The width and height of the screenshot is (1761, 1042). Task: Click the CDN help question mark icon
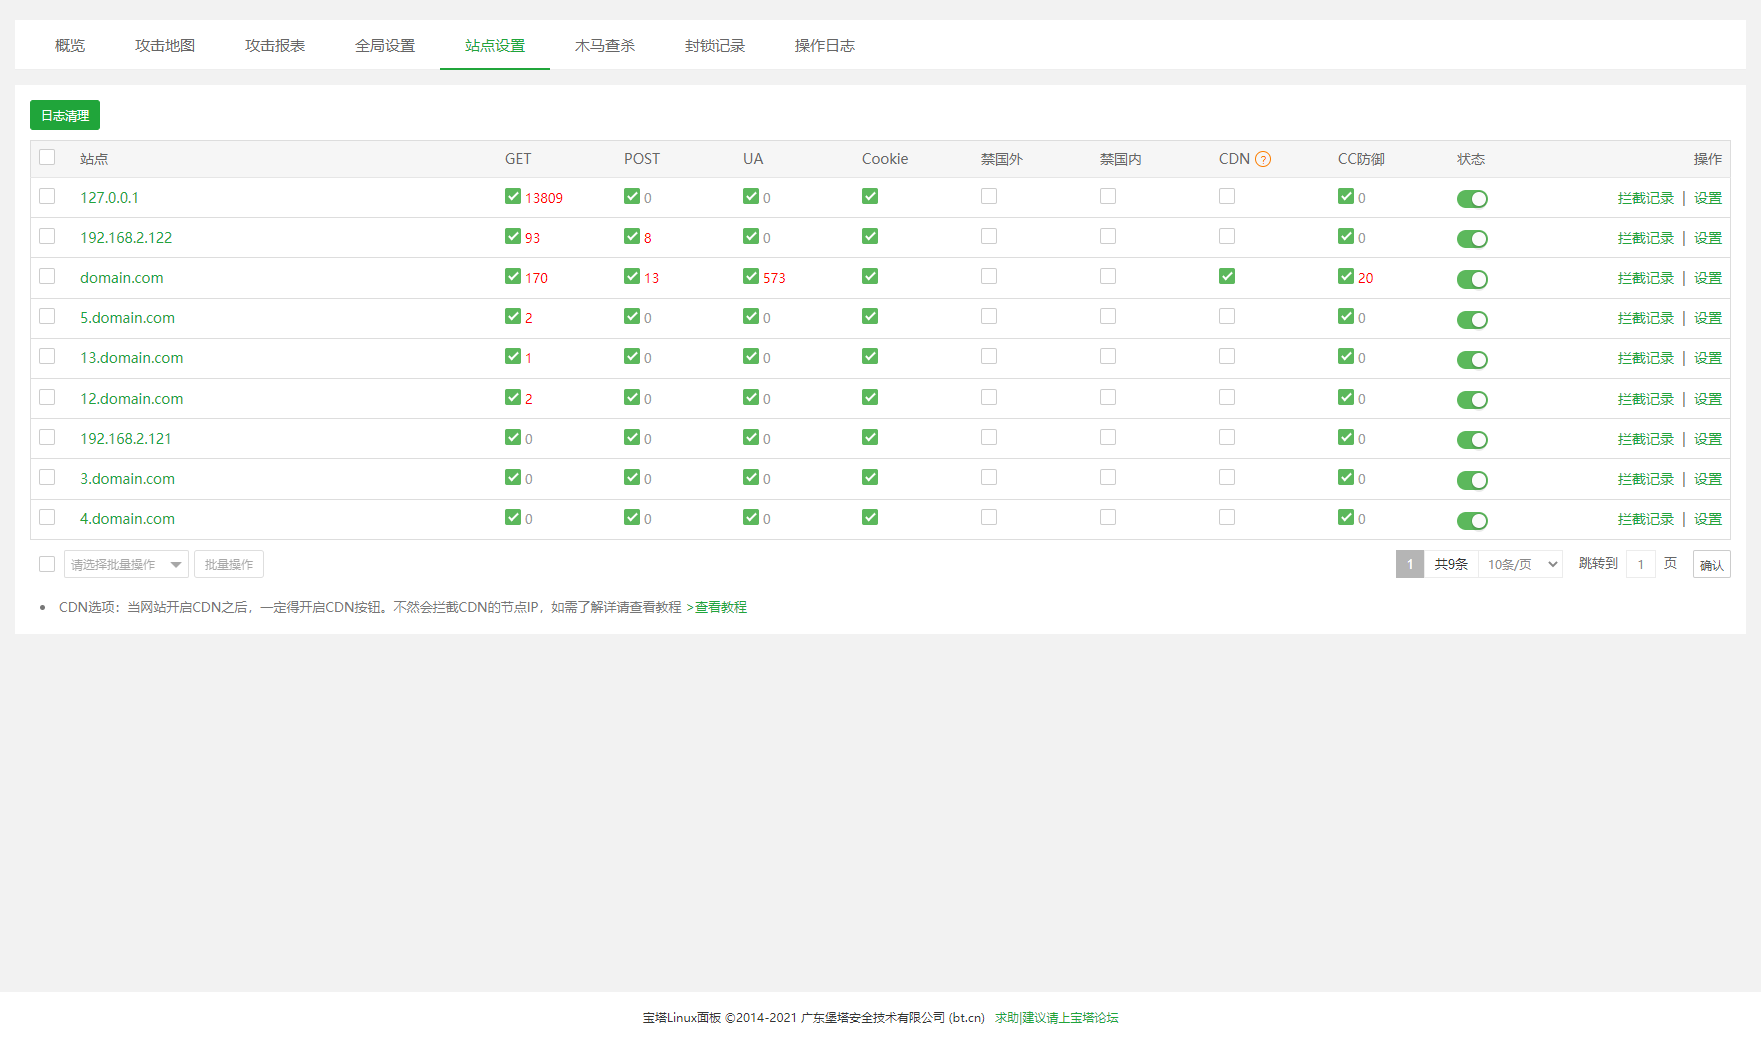point(1263,159)
